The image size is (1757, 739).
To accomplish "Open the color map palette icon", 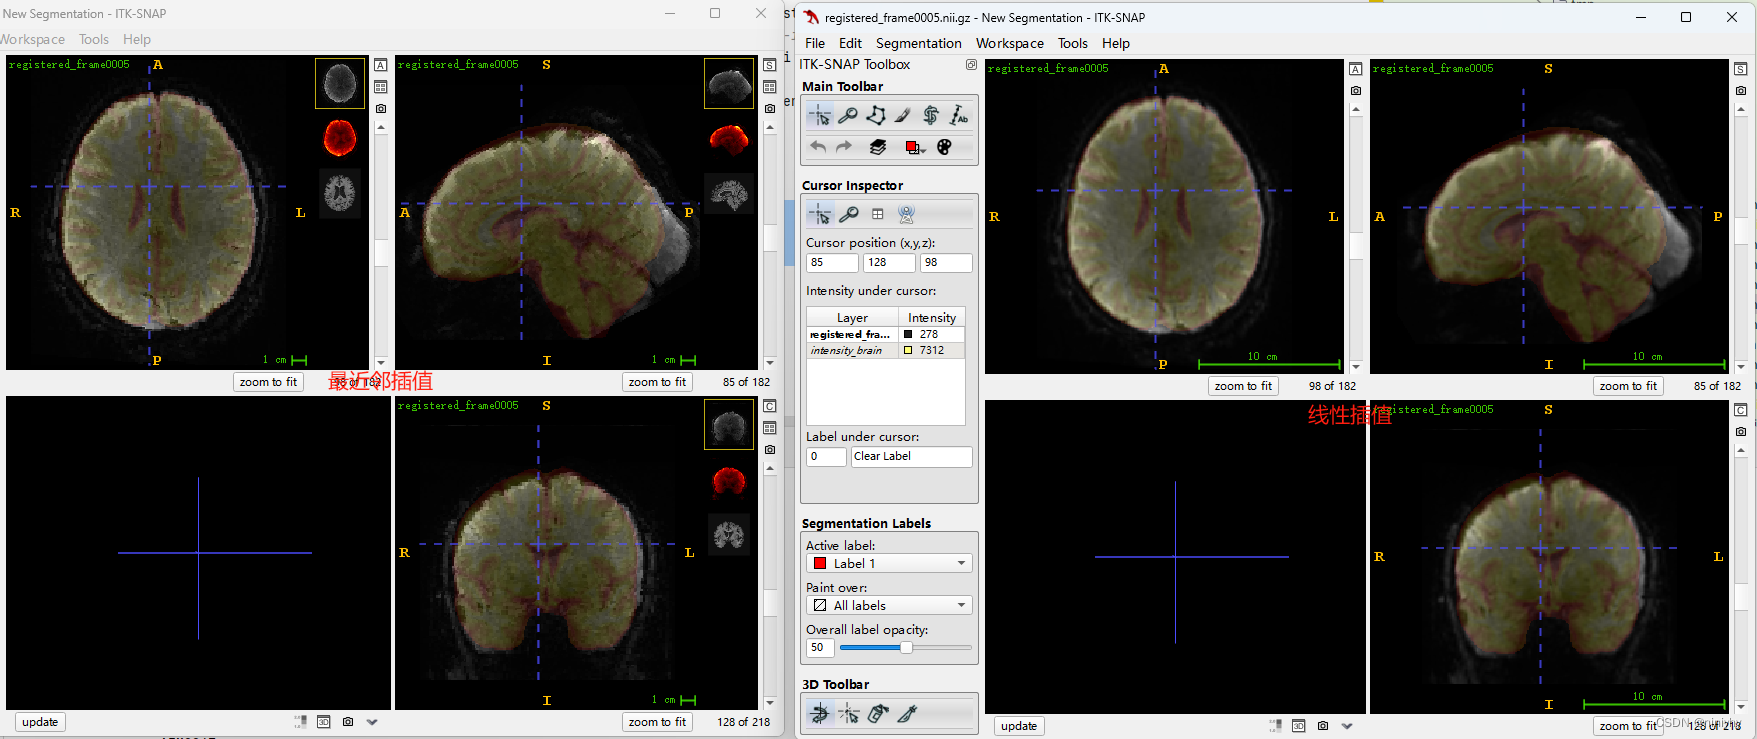I will pyautogui.click(x=944, y=147).
